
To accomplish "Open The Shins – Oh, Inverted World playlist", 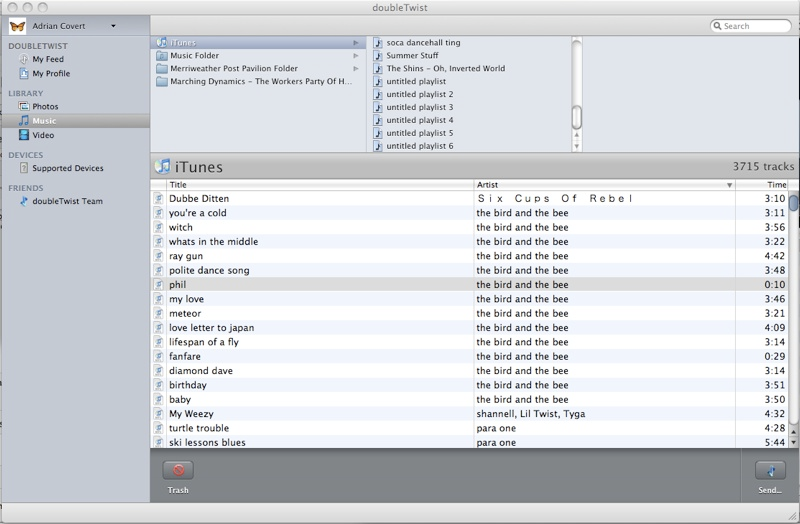I will coord(445,68).
